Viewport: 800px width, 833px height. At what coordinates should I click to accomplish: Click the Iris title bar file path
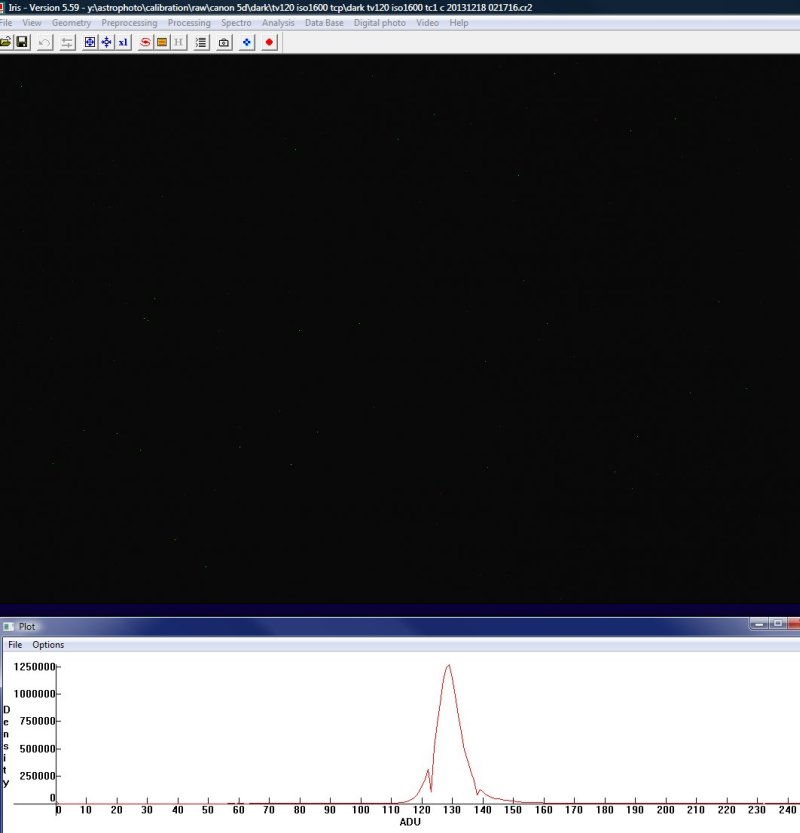pos(310,7)
